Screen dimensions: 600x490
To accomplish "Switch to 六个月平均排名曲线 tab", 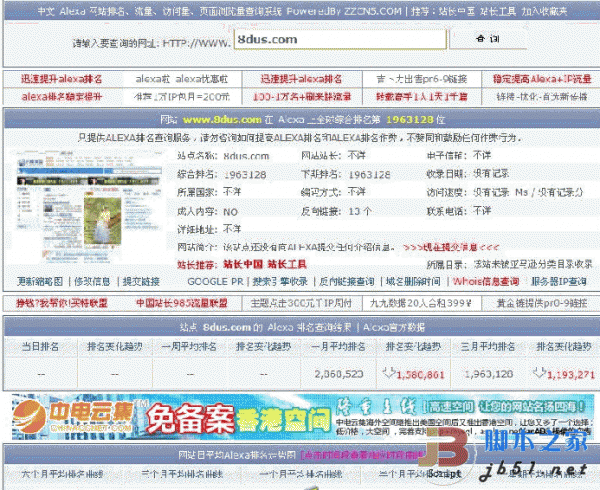I will coord(63,474).
